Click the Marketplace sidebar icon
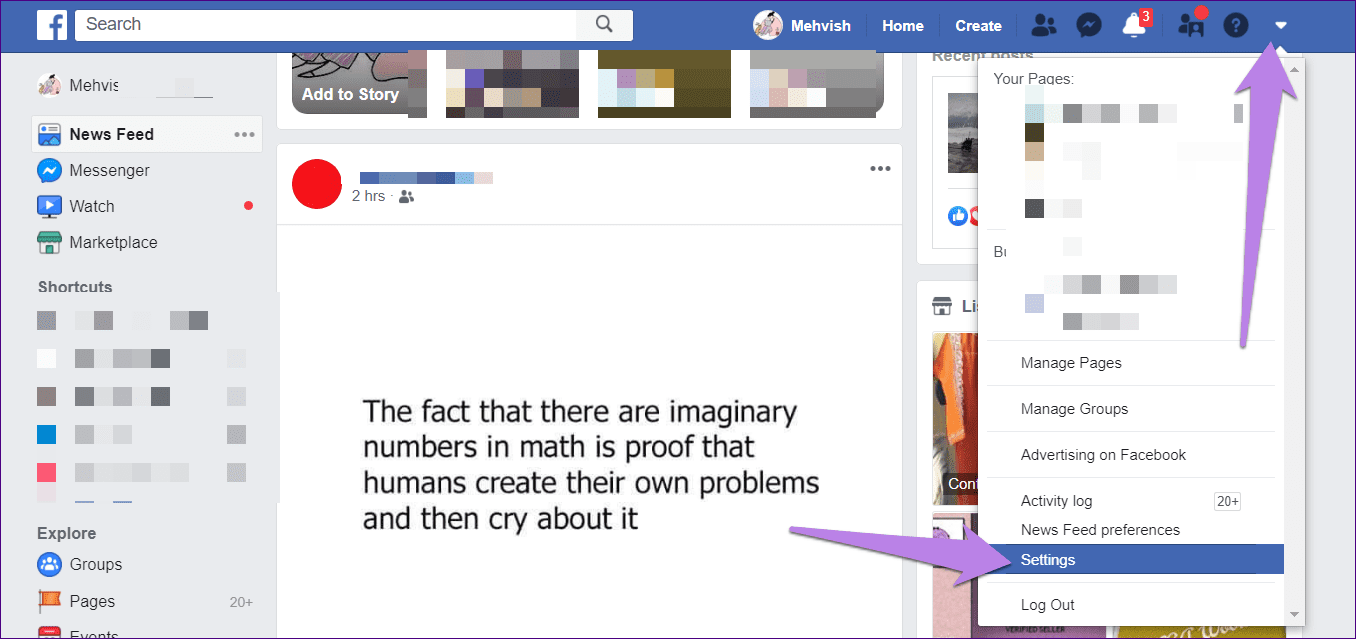 (50, 242)
